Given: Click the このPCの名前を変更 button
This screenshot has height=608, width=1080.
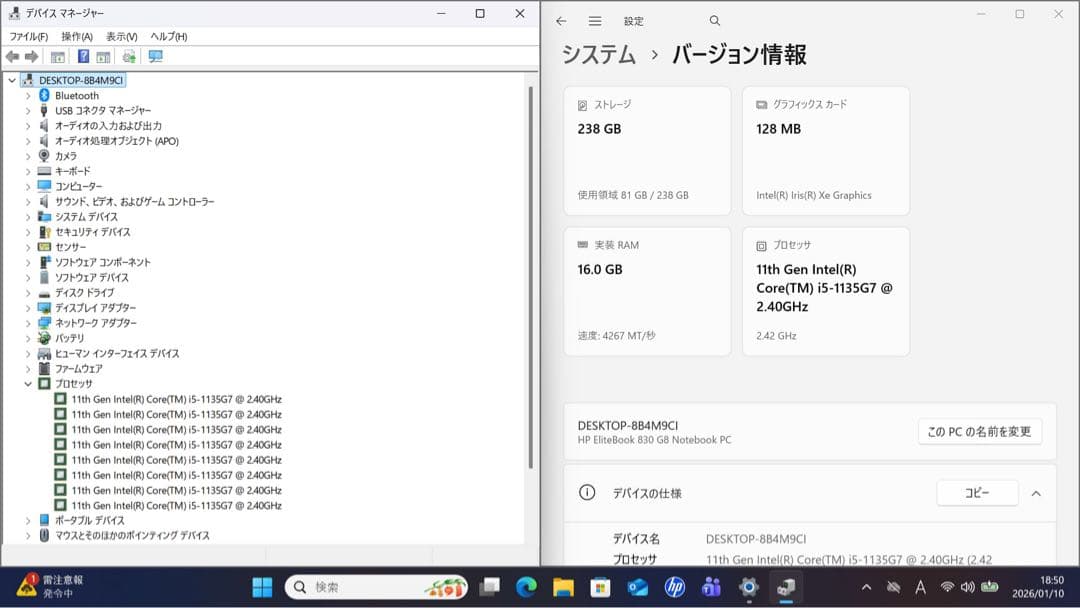Looking at the screenshot, I should 980,431.
